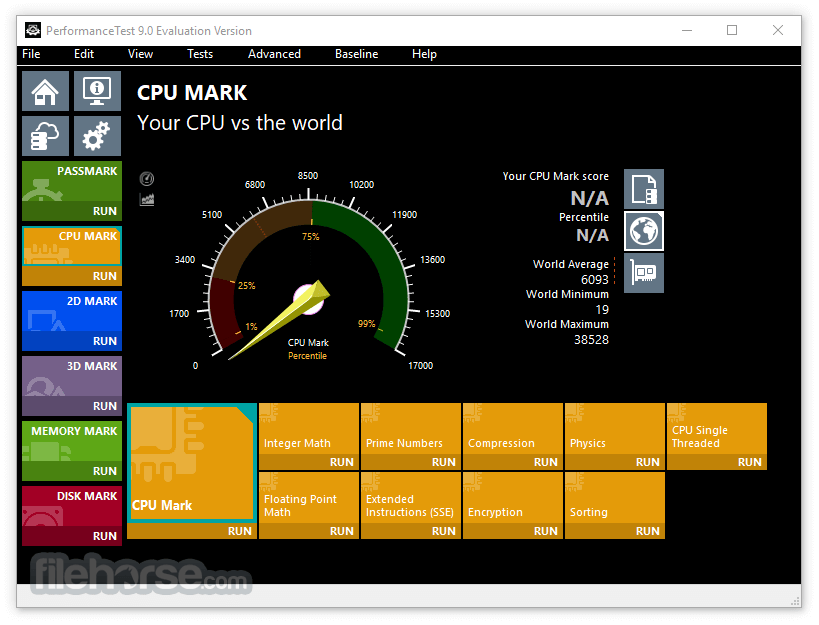The height and width of the screenshot is (625, 819).
Task: Open the cloud baseline manager icon
Action: 45,136
